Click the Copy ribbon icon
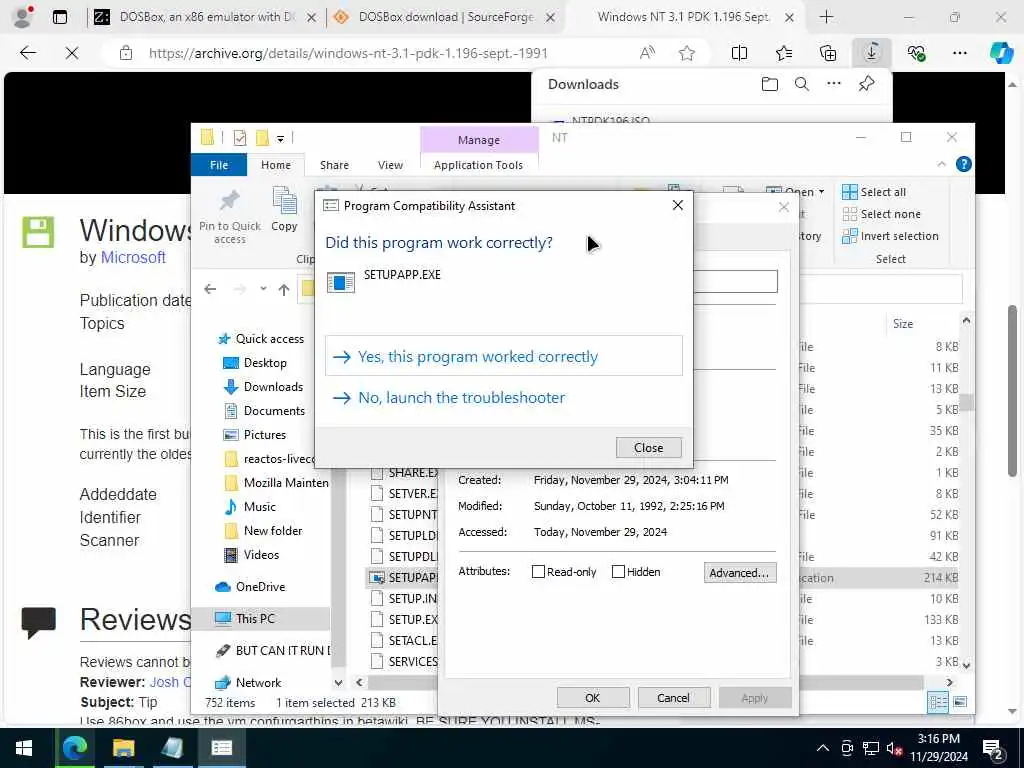 (284, 209)
